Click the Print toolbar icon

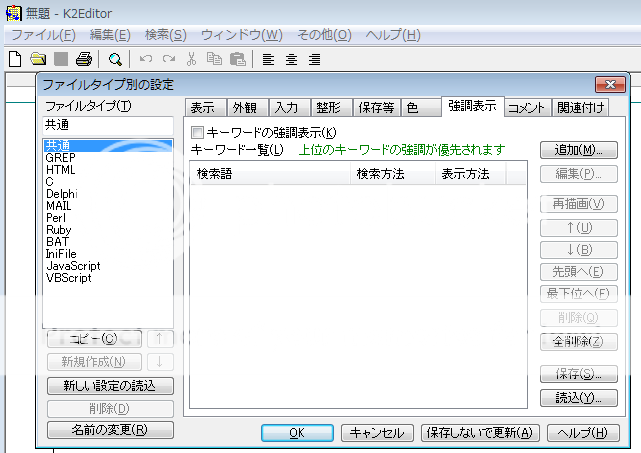pos(84,59)
